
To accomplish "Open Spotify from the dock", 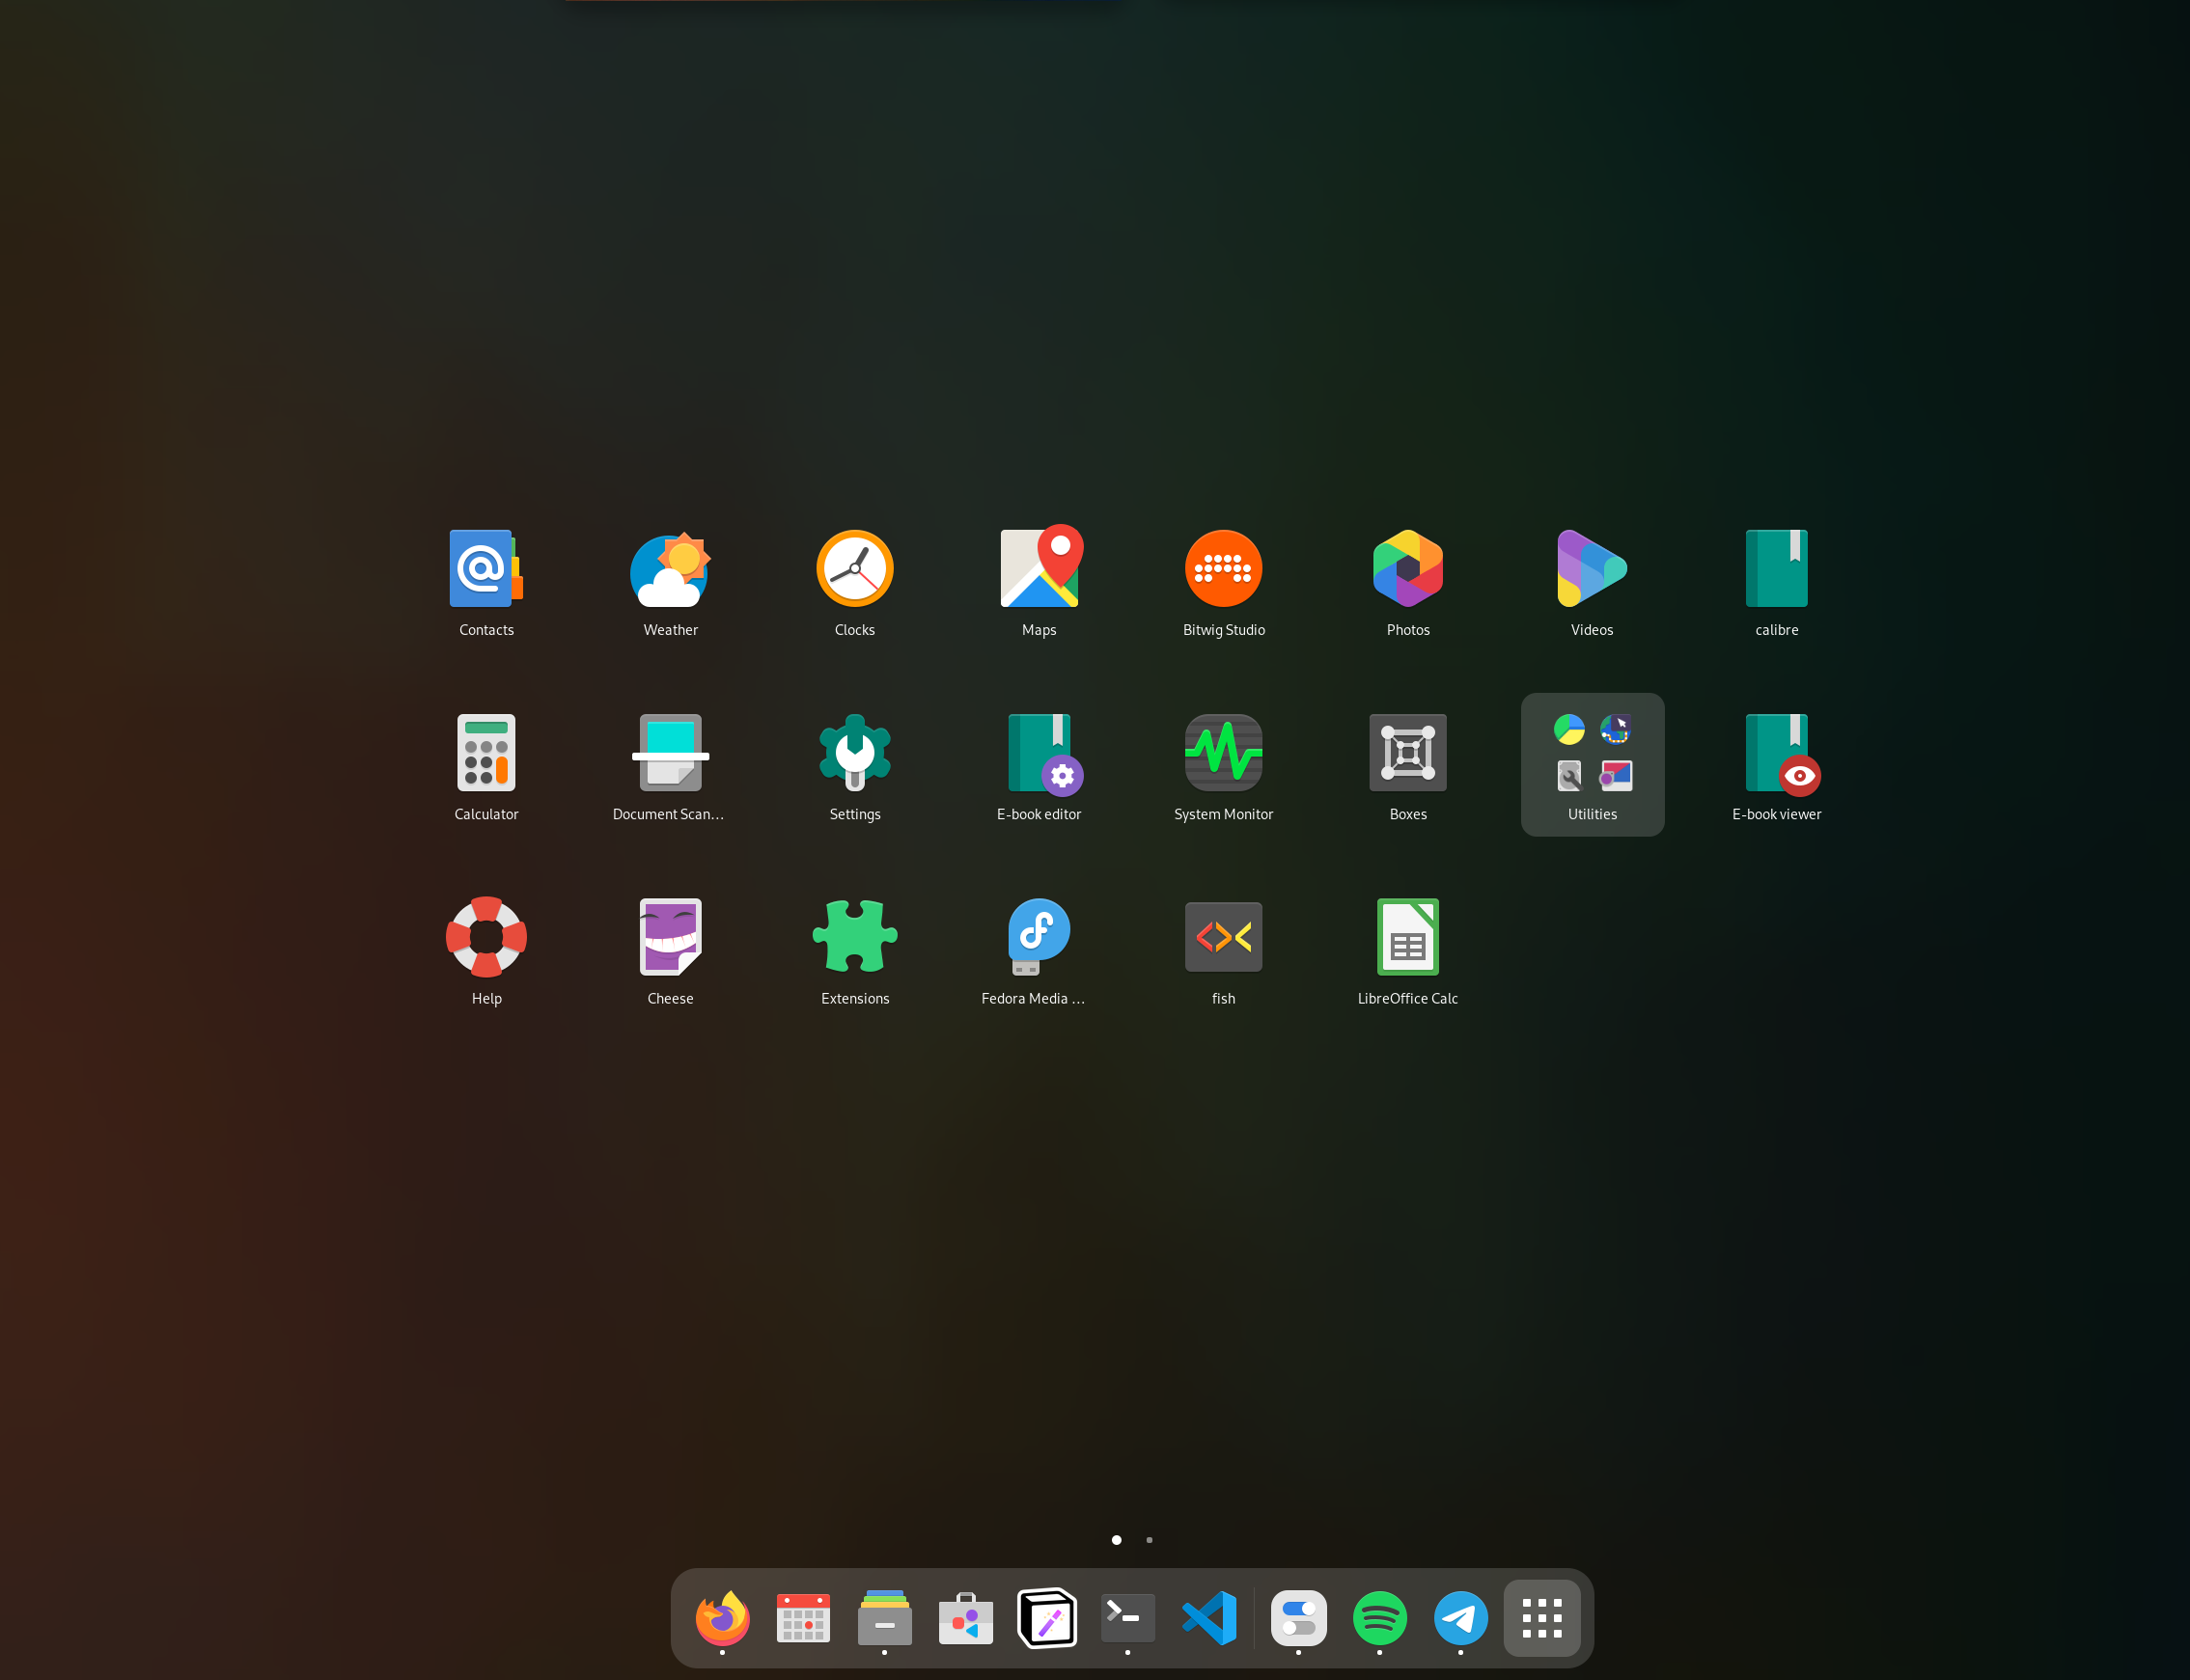I will (x=1379, y=1618).
